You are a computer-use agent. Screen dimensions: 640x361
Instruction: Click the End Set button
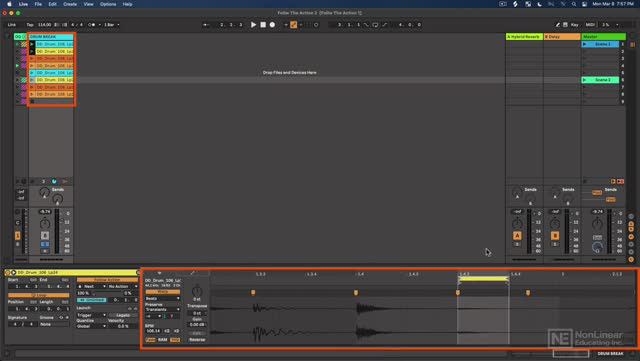(65, 280)
